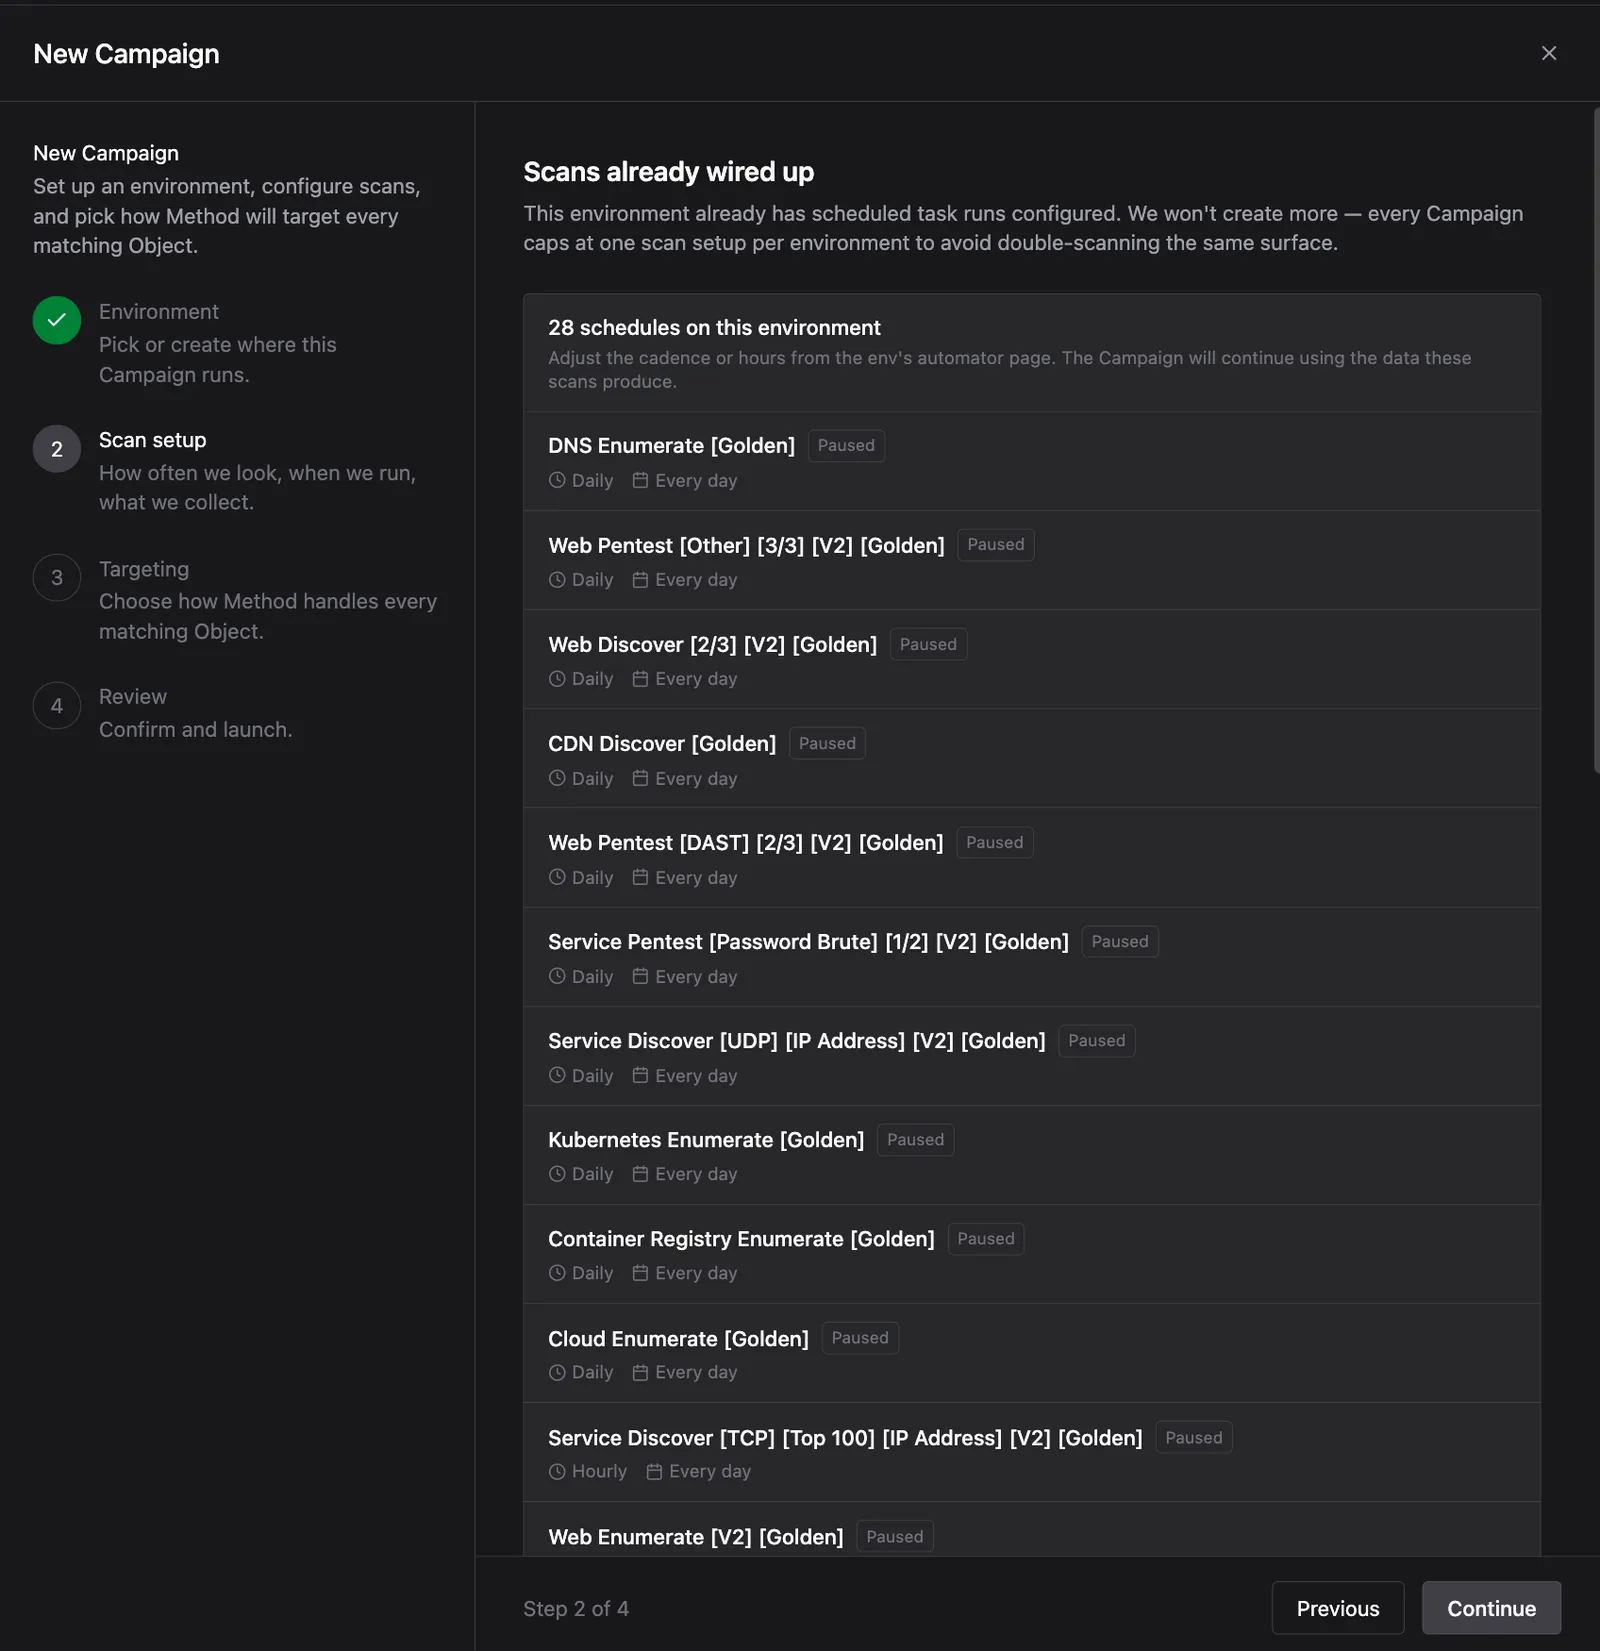This screenshot has height=1651, width=1600.
Task: Select step 2 Scan setup circle
Action: pyautogui.click(x=57, y=449)
